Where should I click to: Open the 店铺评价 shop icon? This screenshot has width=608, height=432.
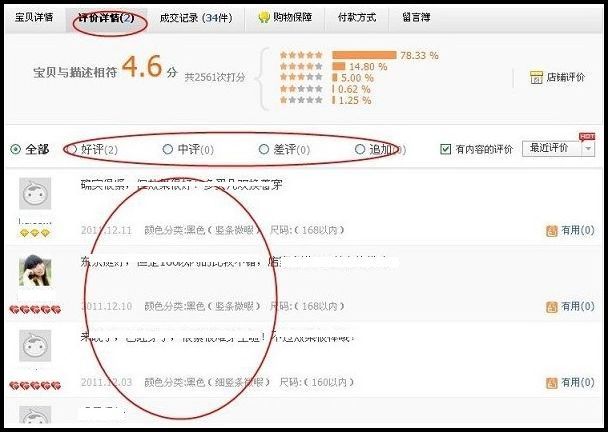pos(536,77)
